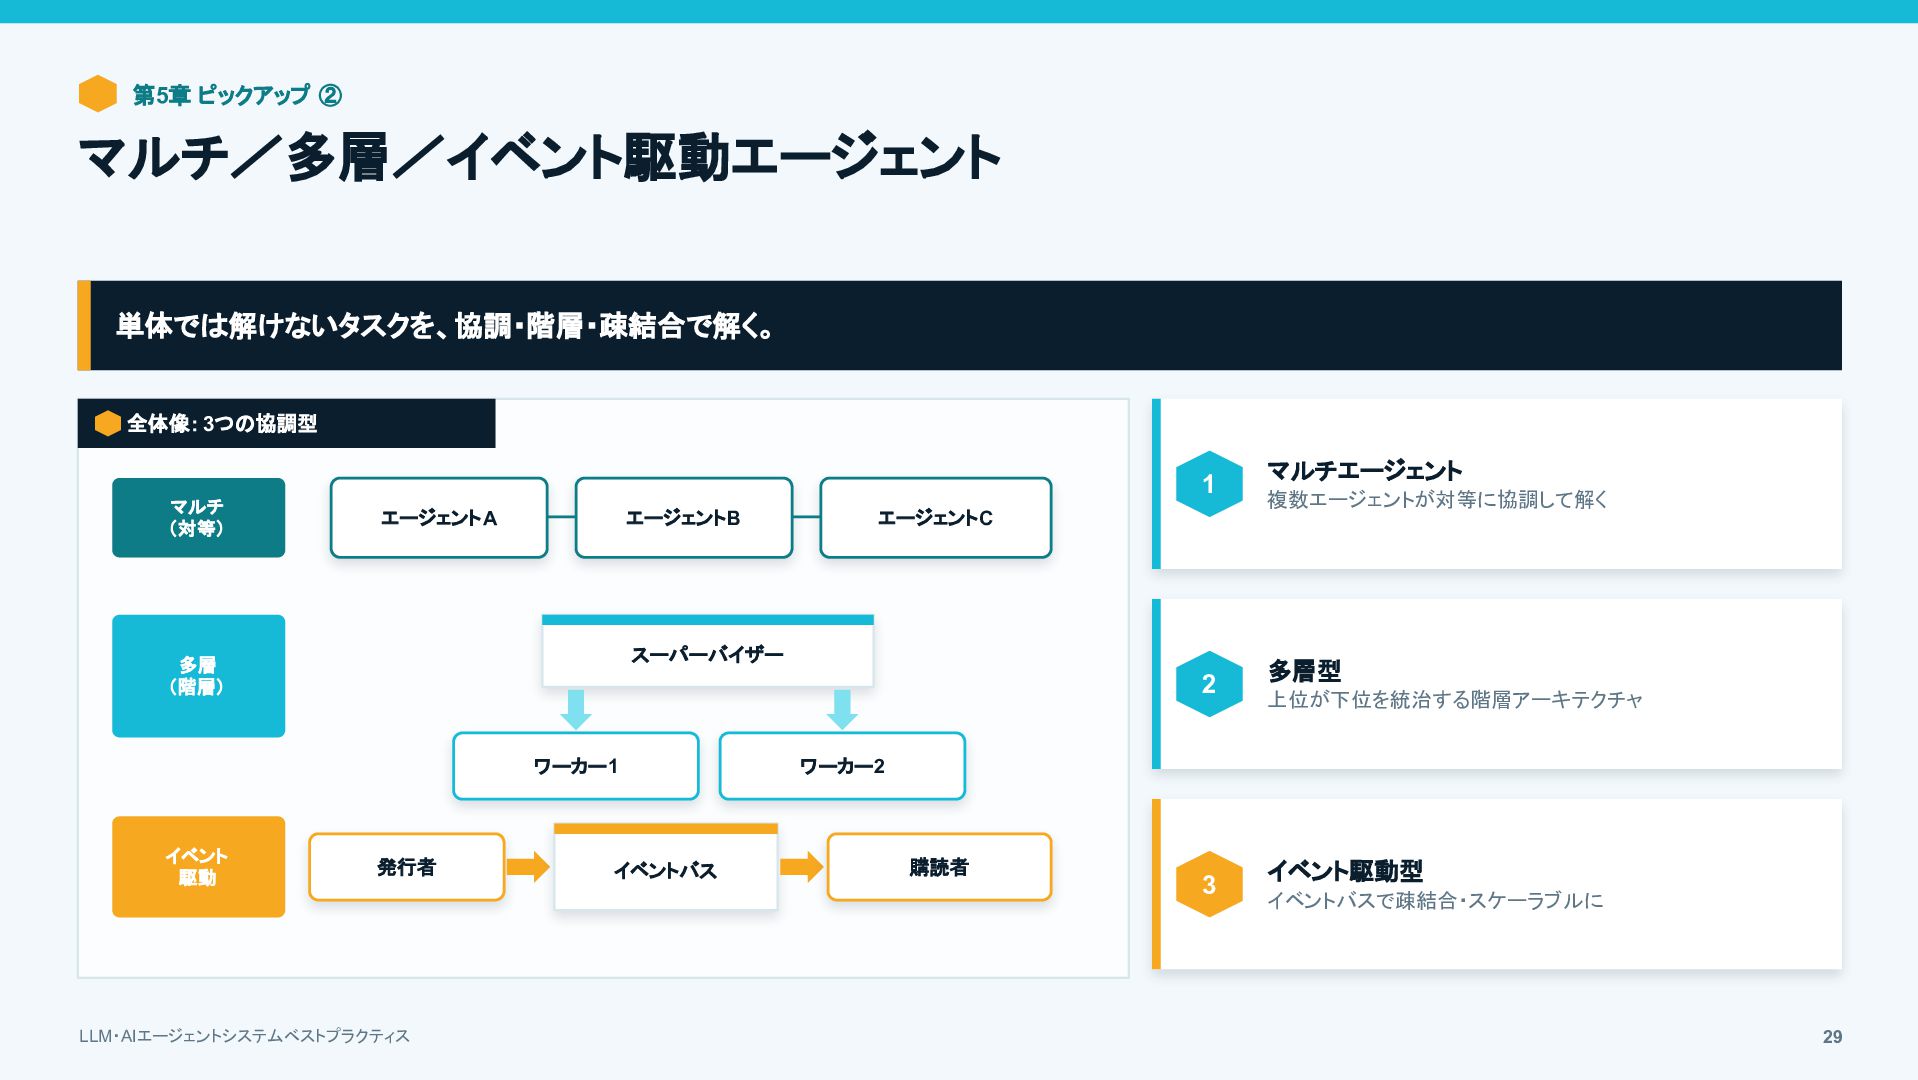Select the マルチ(対等) label box
The image size is (1918, 1080).
point(198,518)
